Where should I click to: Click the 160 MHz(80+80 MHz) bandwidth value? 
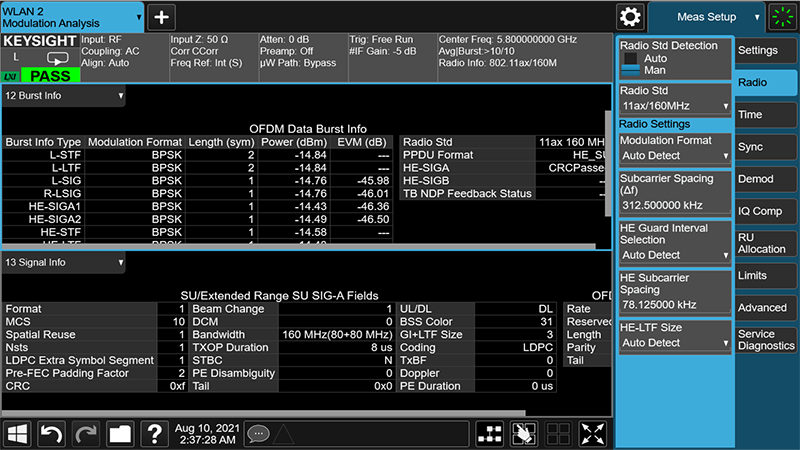(337, 335)
